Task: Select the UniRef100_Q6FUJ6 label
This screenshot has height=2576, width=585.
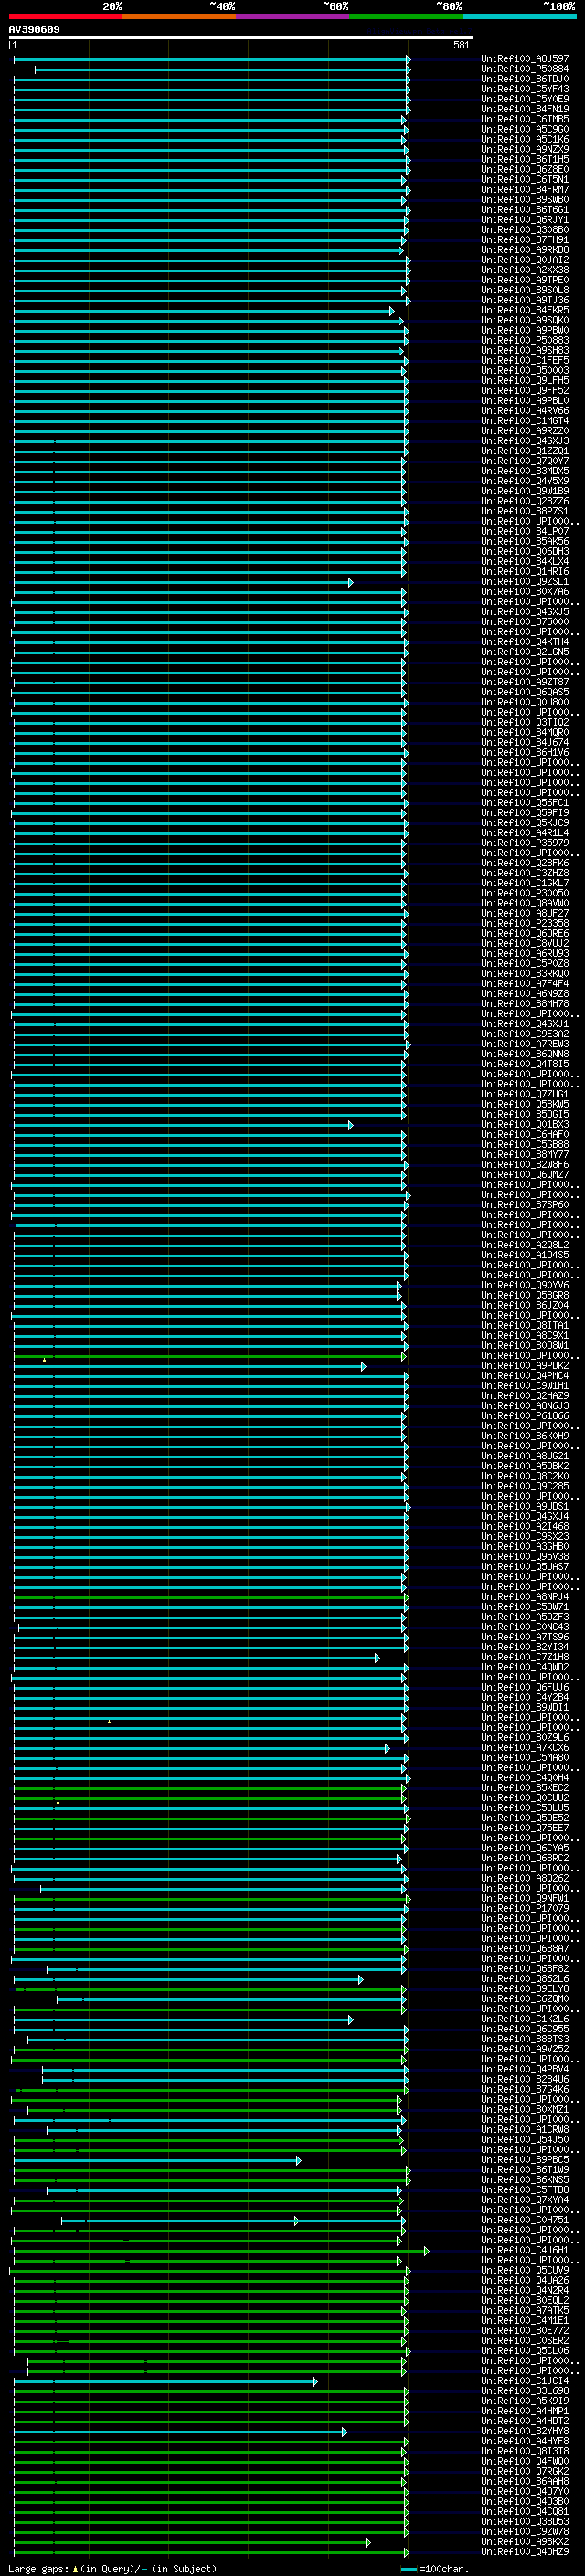Action: pos(525,1688)
